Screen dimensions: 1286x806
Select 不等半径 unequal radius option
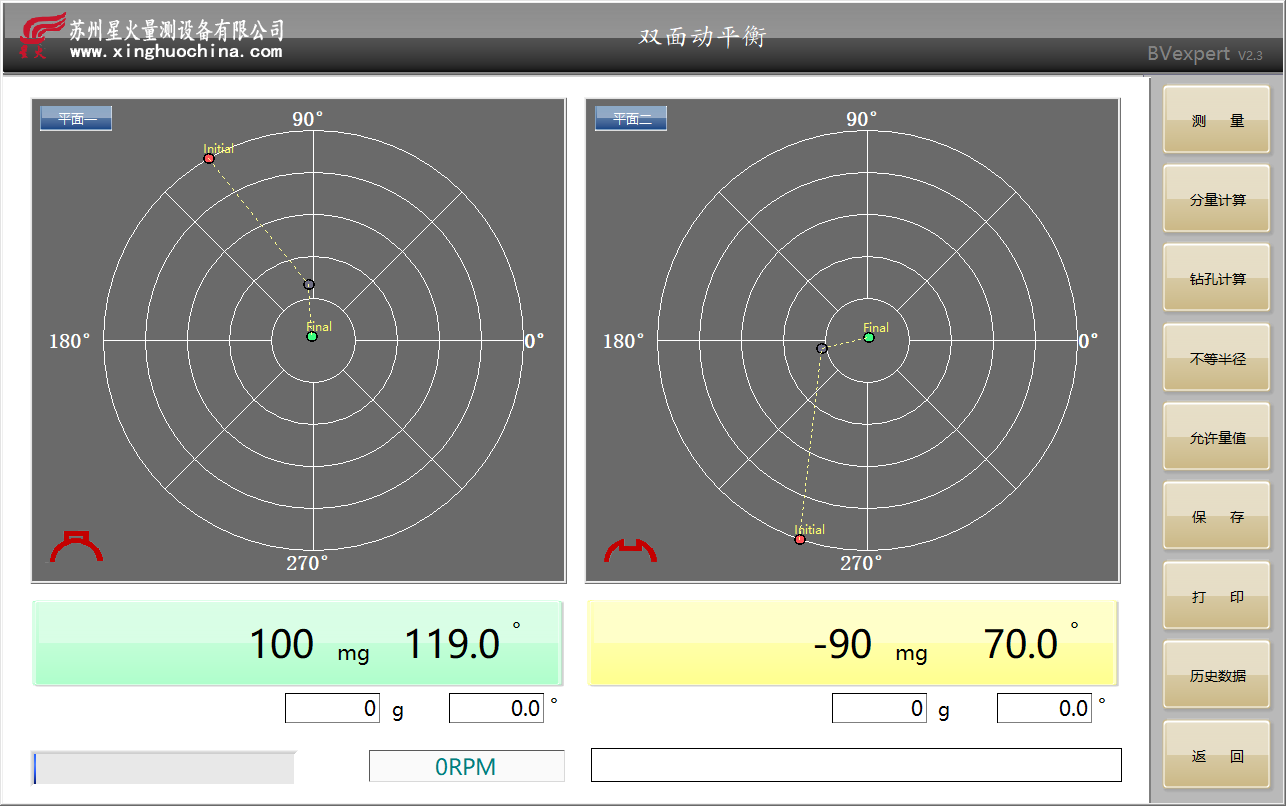tap(1216, 358)
